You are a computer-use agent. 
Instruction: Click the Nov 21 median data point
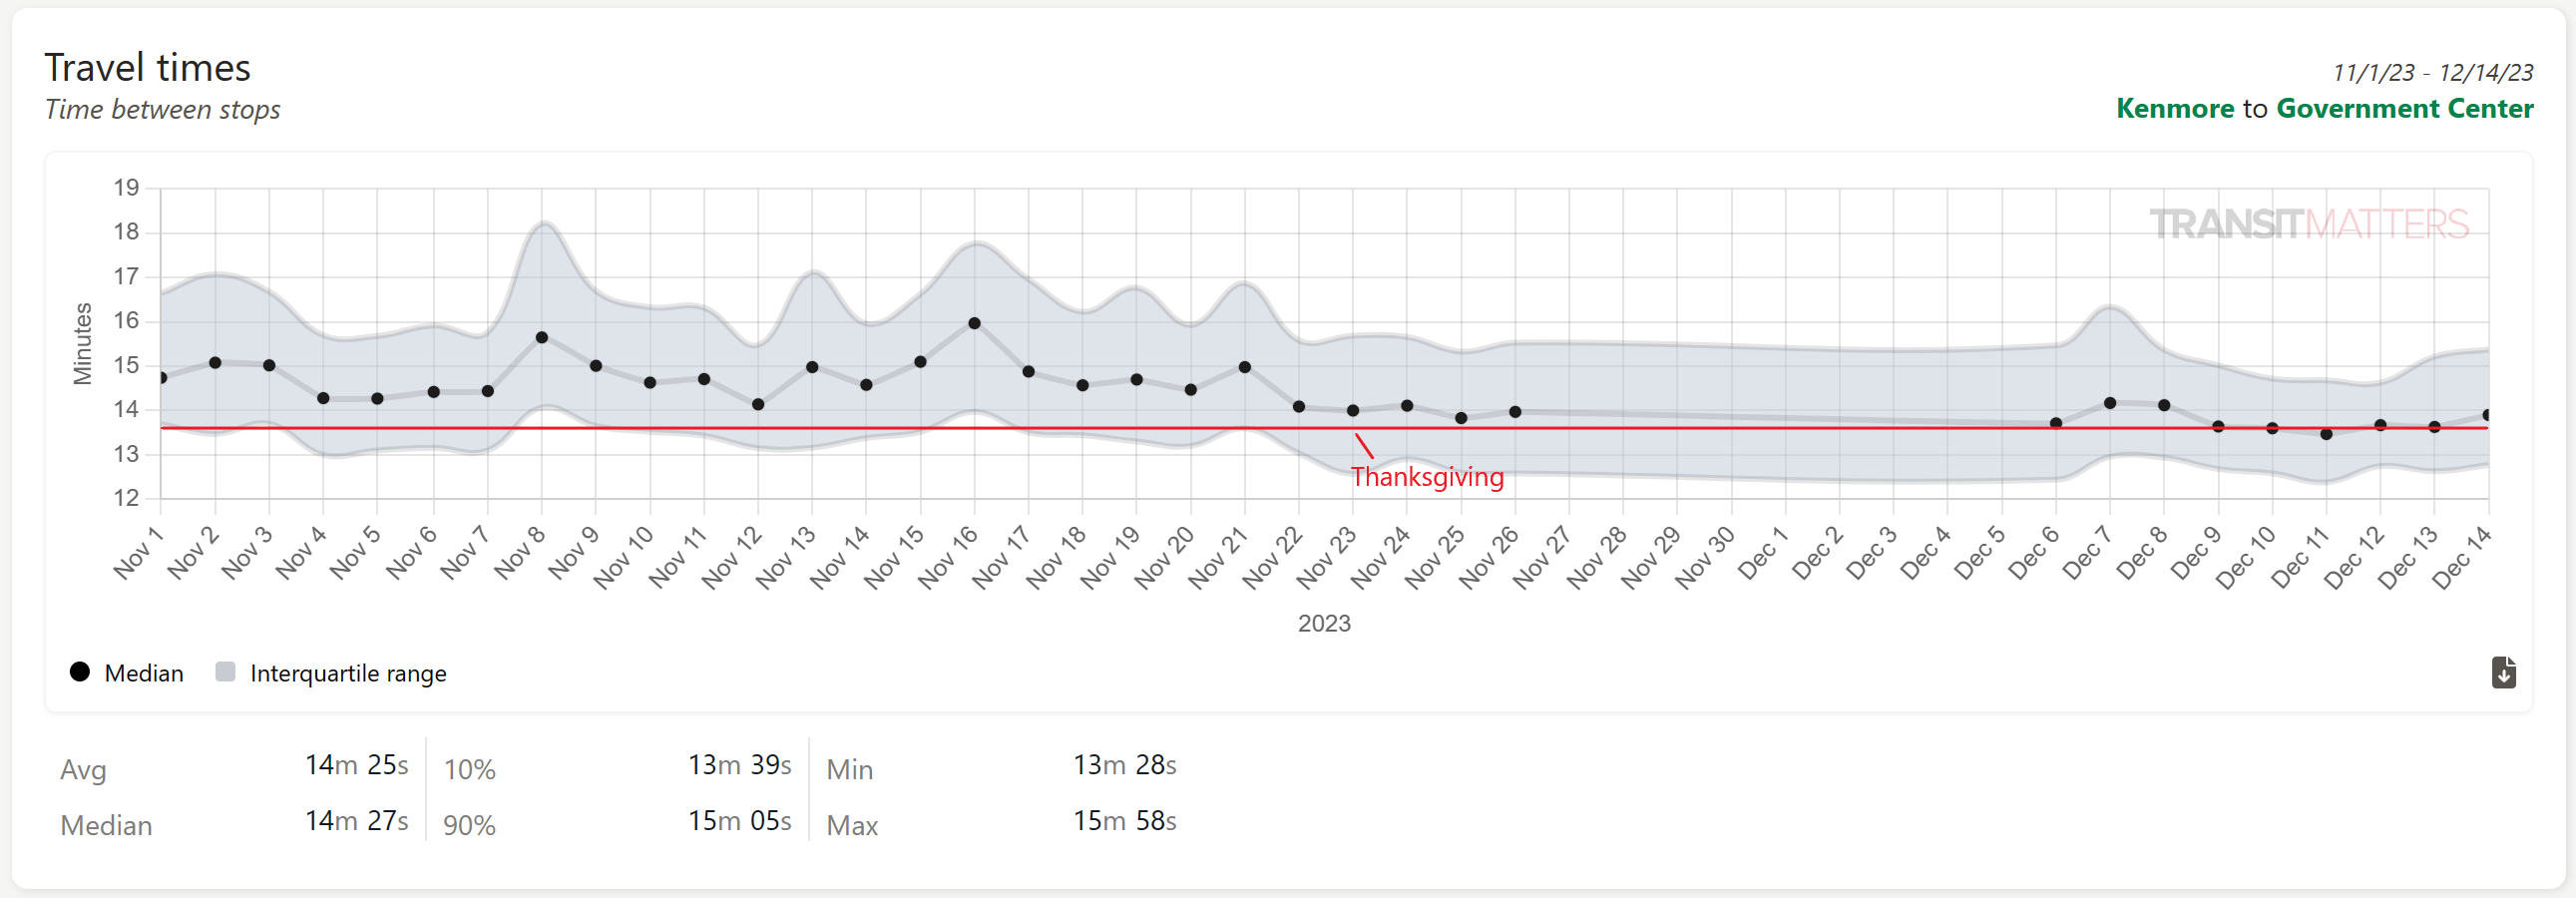pos(1245,367)
